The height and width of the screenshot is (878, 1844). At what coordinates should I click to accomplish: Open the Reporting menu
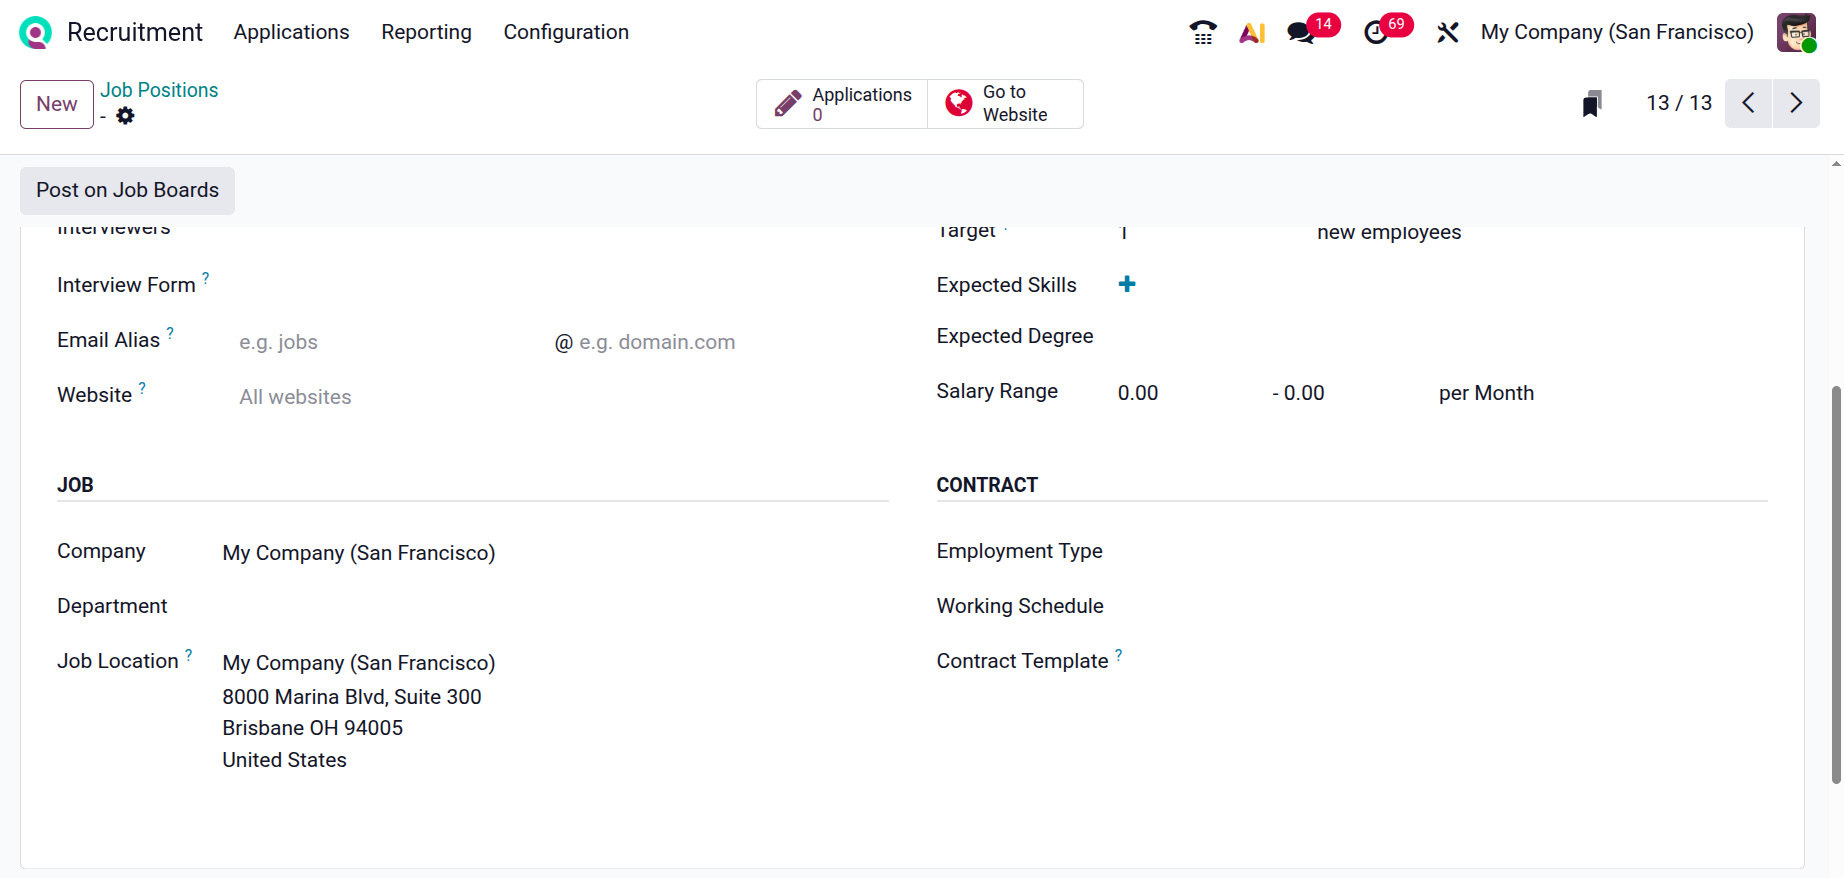426,32
